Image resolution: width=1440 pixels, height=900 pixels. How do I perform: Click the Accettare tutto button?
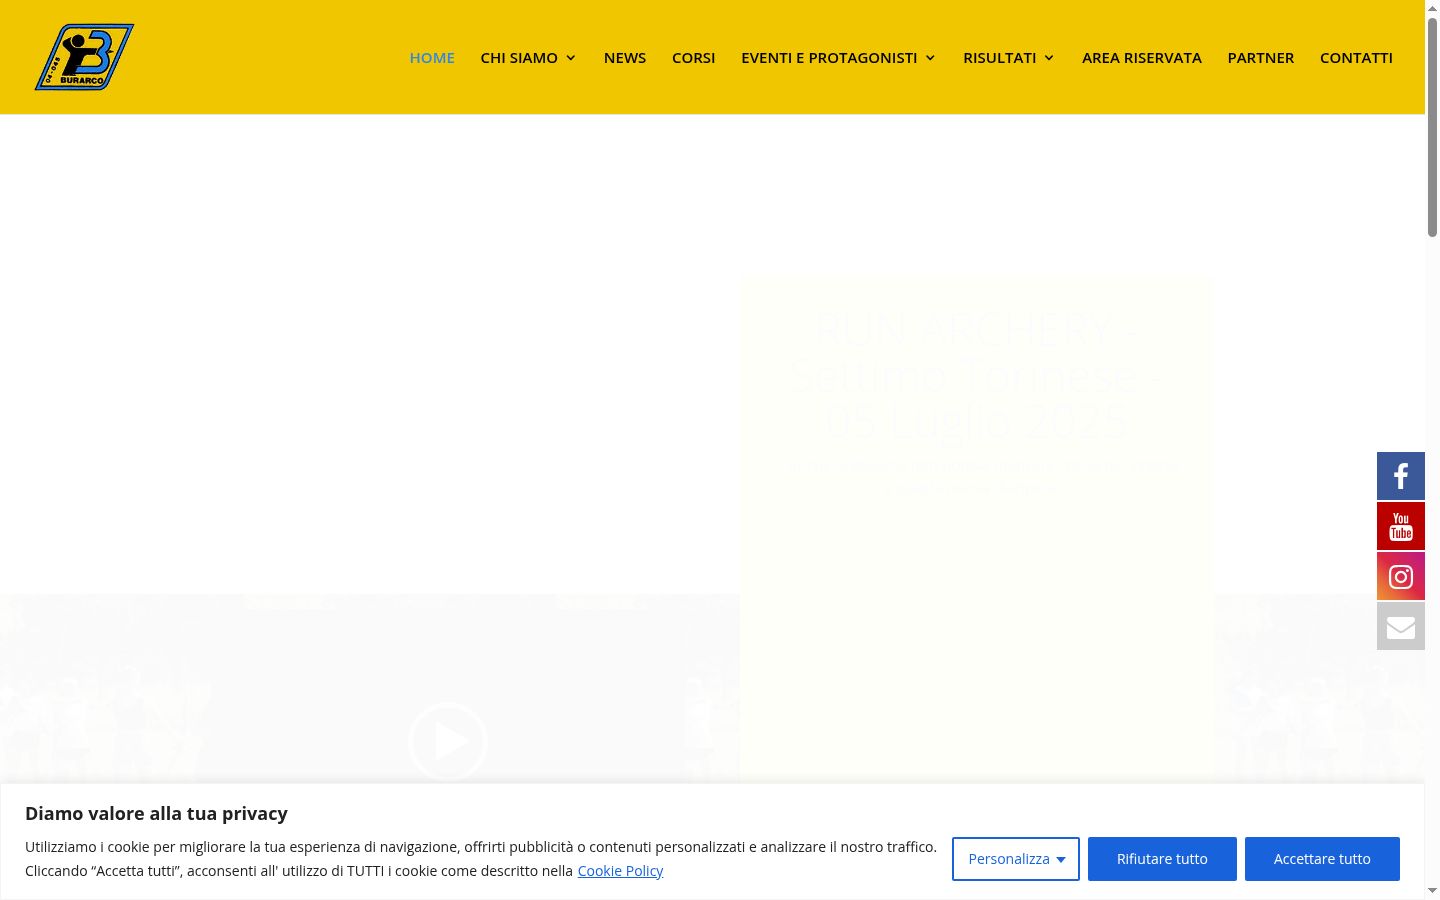click(x=1322, y=859)
